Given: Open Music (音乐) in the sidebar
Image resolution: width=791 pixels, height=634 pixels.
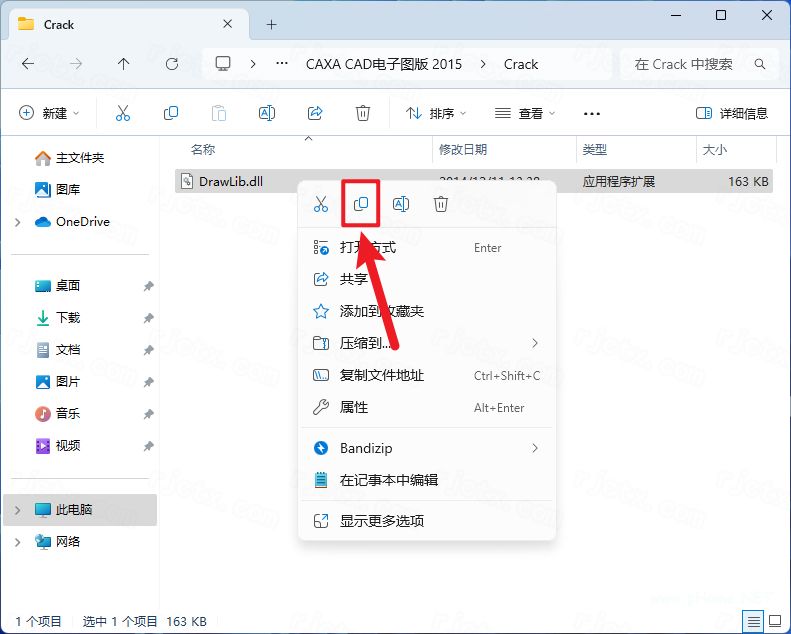Looking at the screenshot, I should tap(58, 414).
